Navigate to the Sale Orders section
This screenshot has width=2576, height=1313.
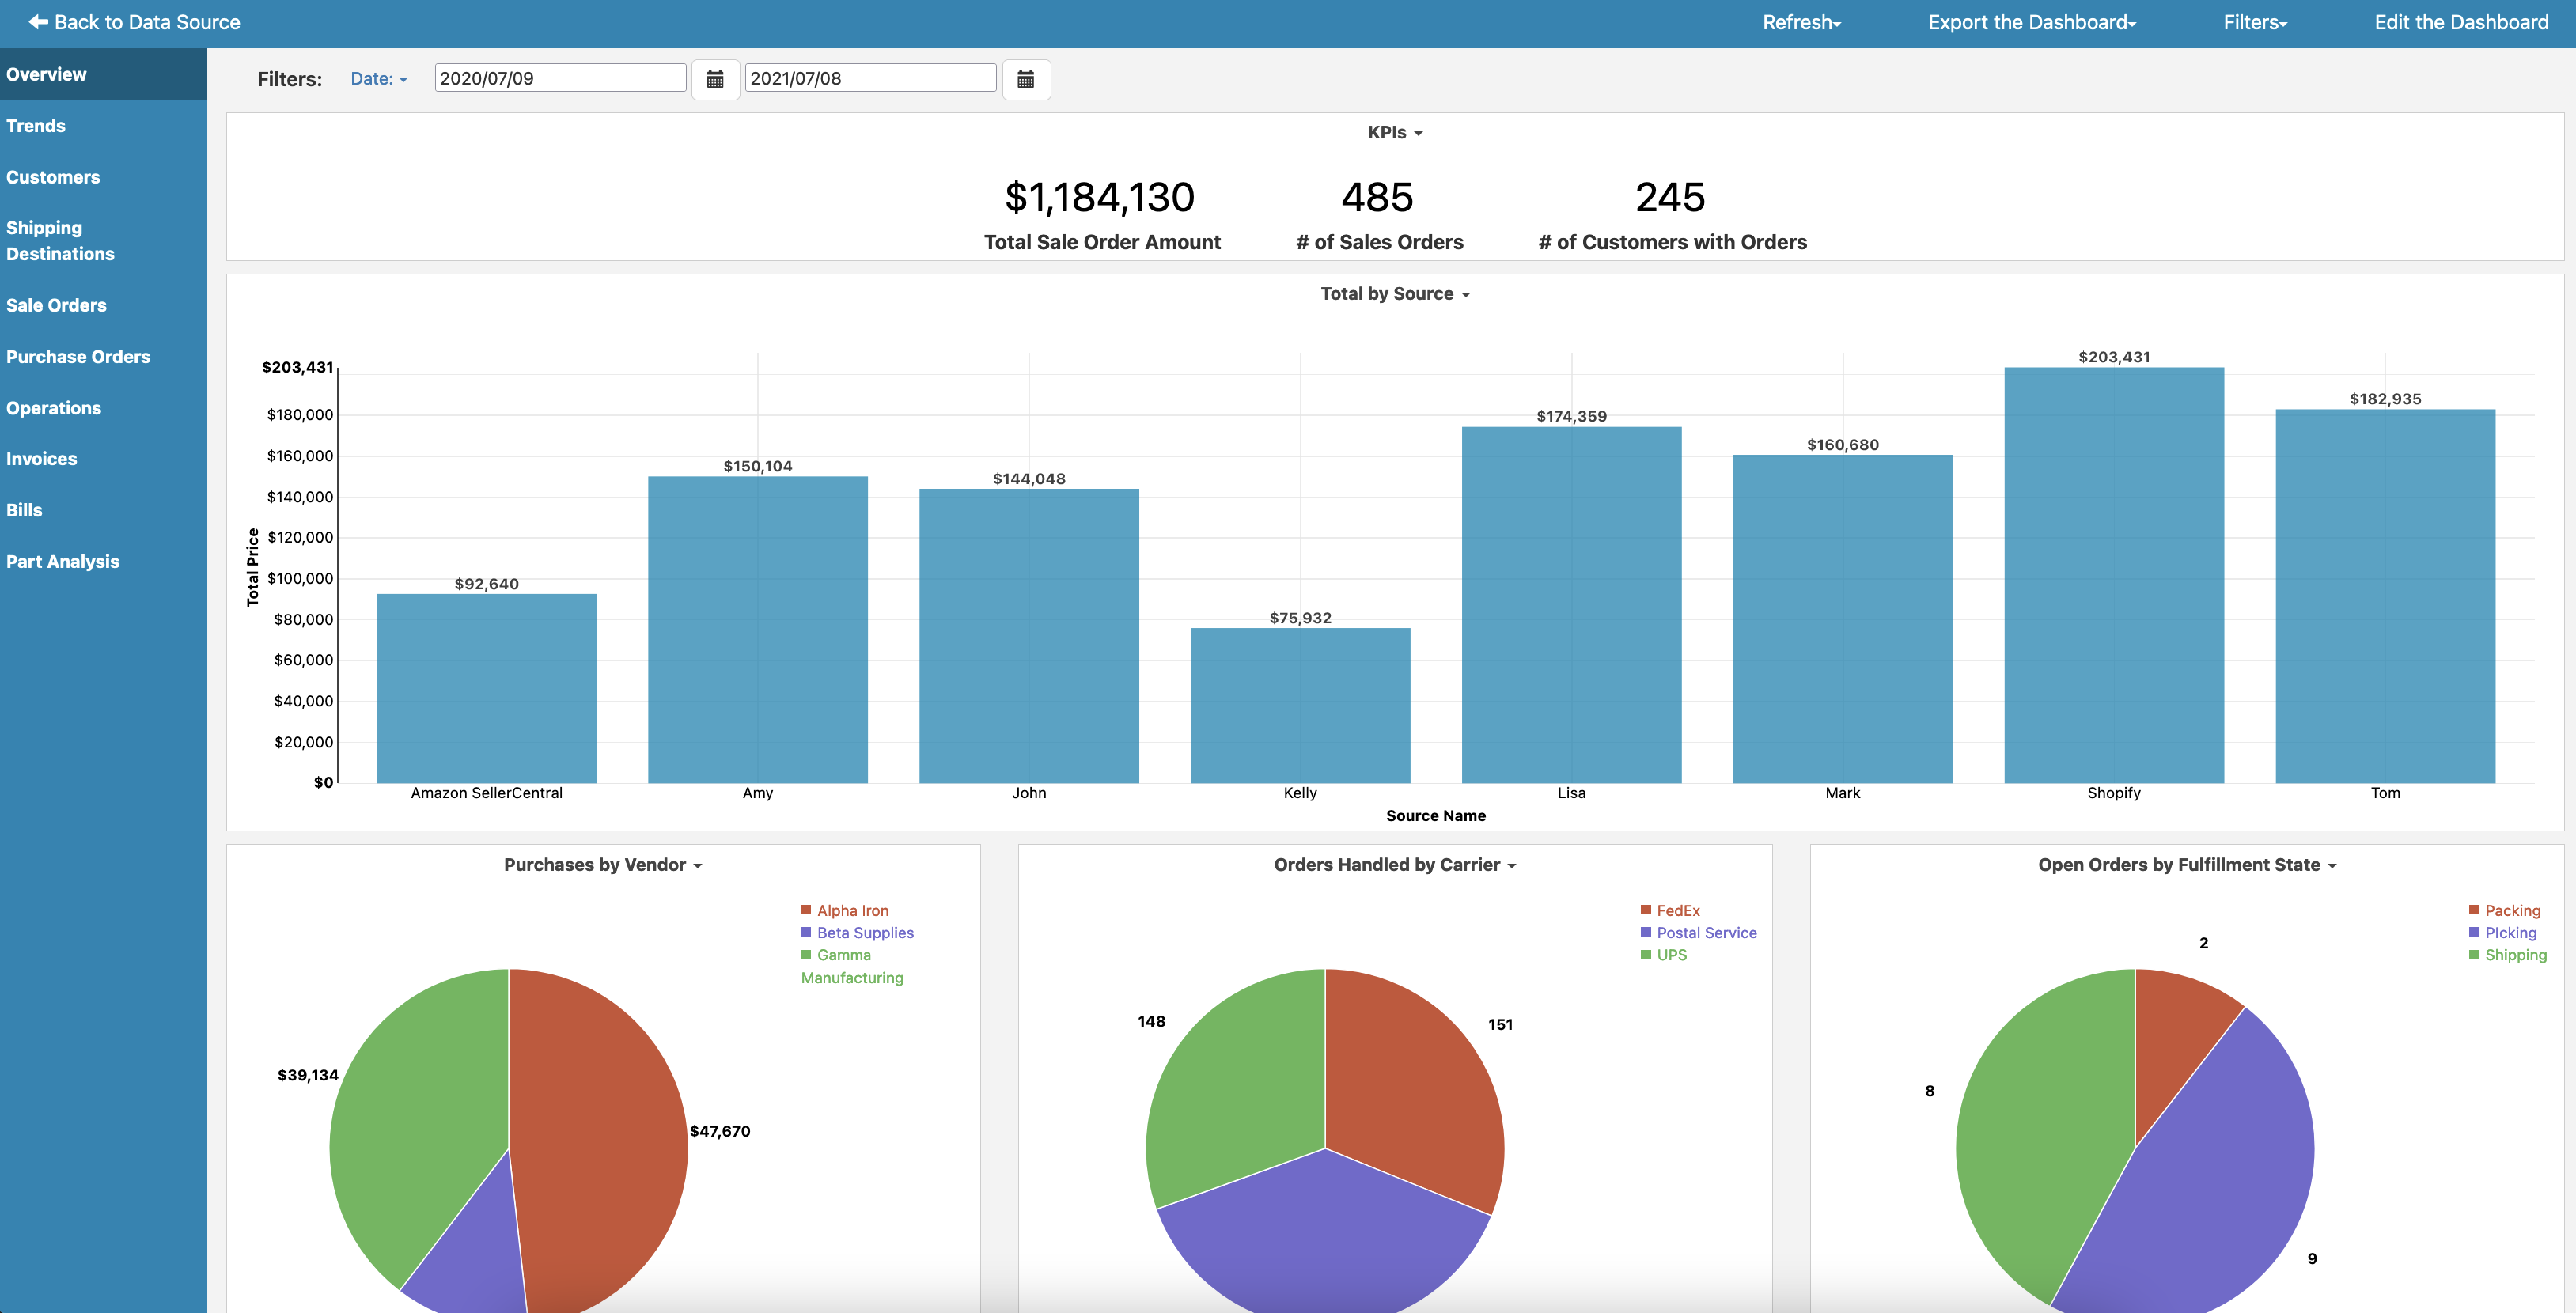[x=55, y=303]
